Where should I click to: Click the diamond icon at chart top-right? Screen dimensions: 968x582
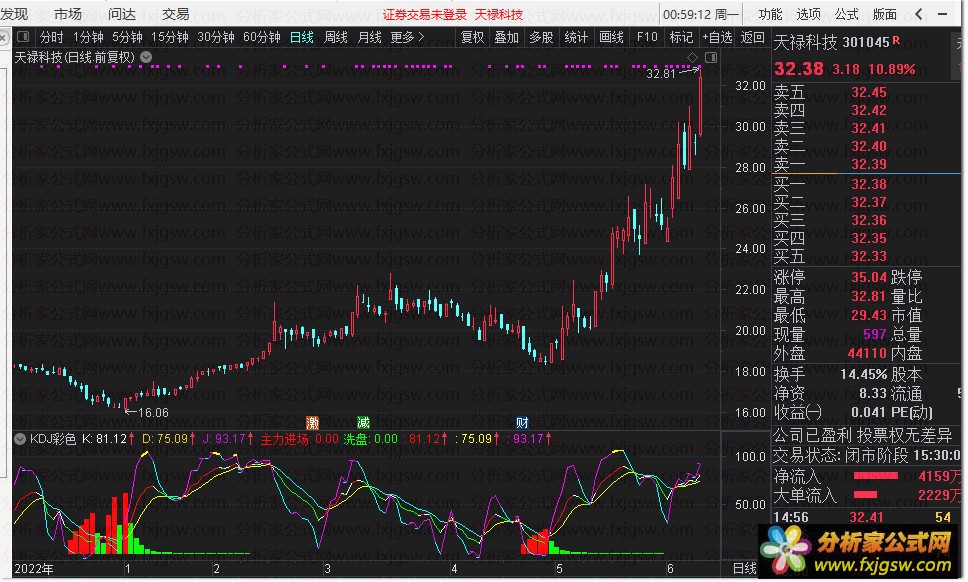click(x=692, y=57)
